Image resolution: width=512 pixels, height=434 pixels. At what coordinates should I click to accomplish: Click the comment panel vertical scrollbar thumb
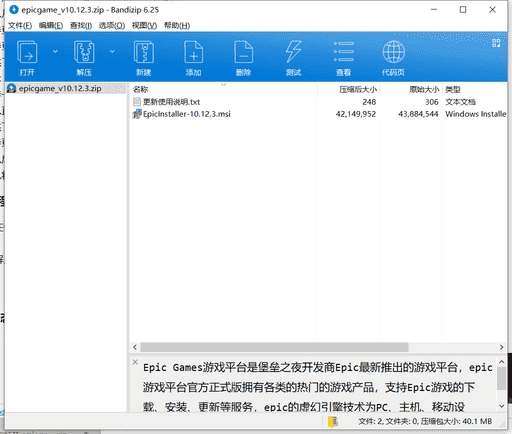pos(502,379)
